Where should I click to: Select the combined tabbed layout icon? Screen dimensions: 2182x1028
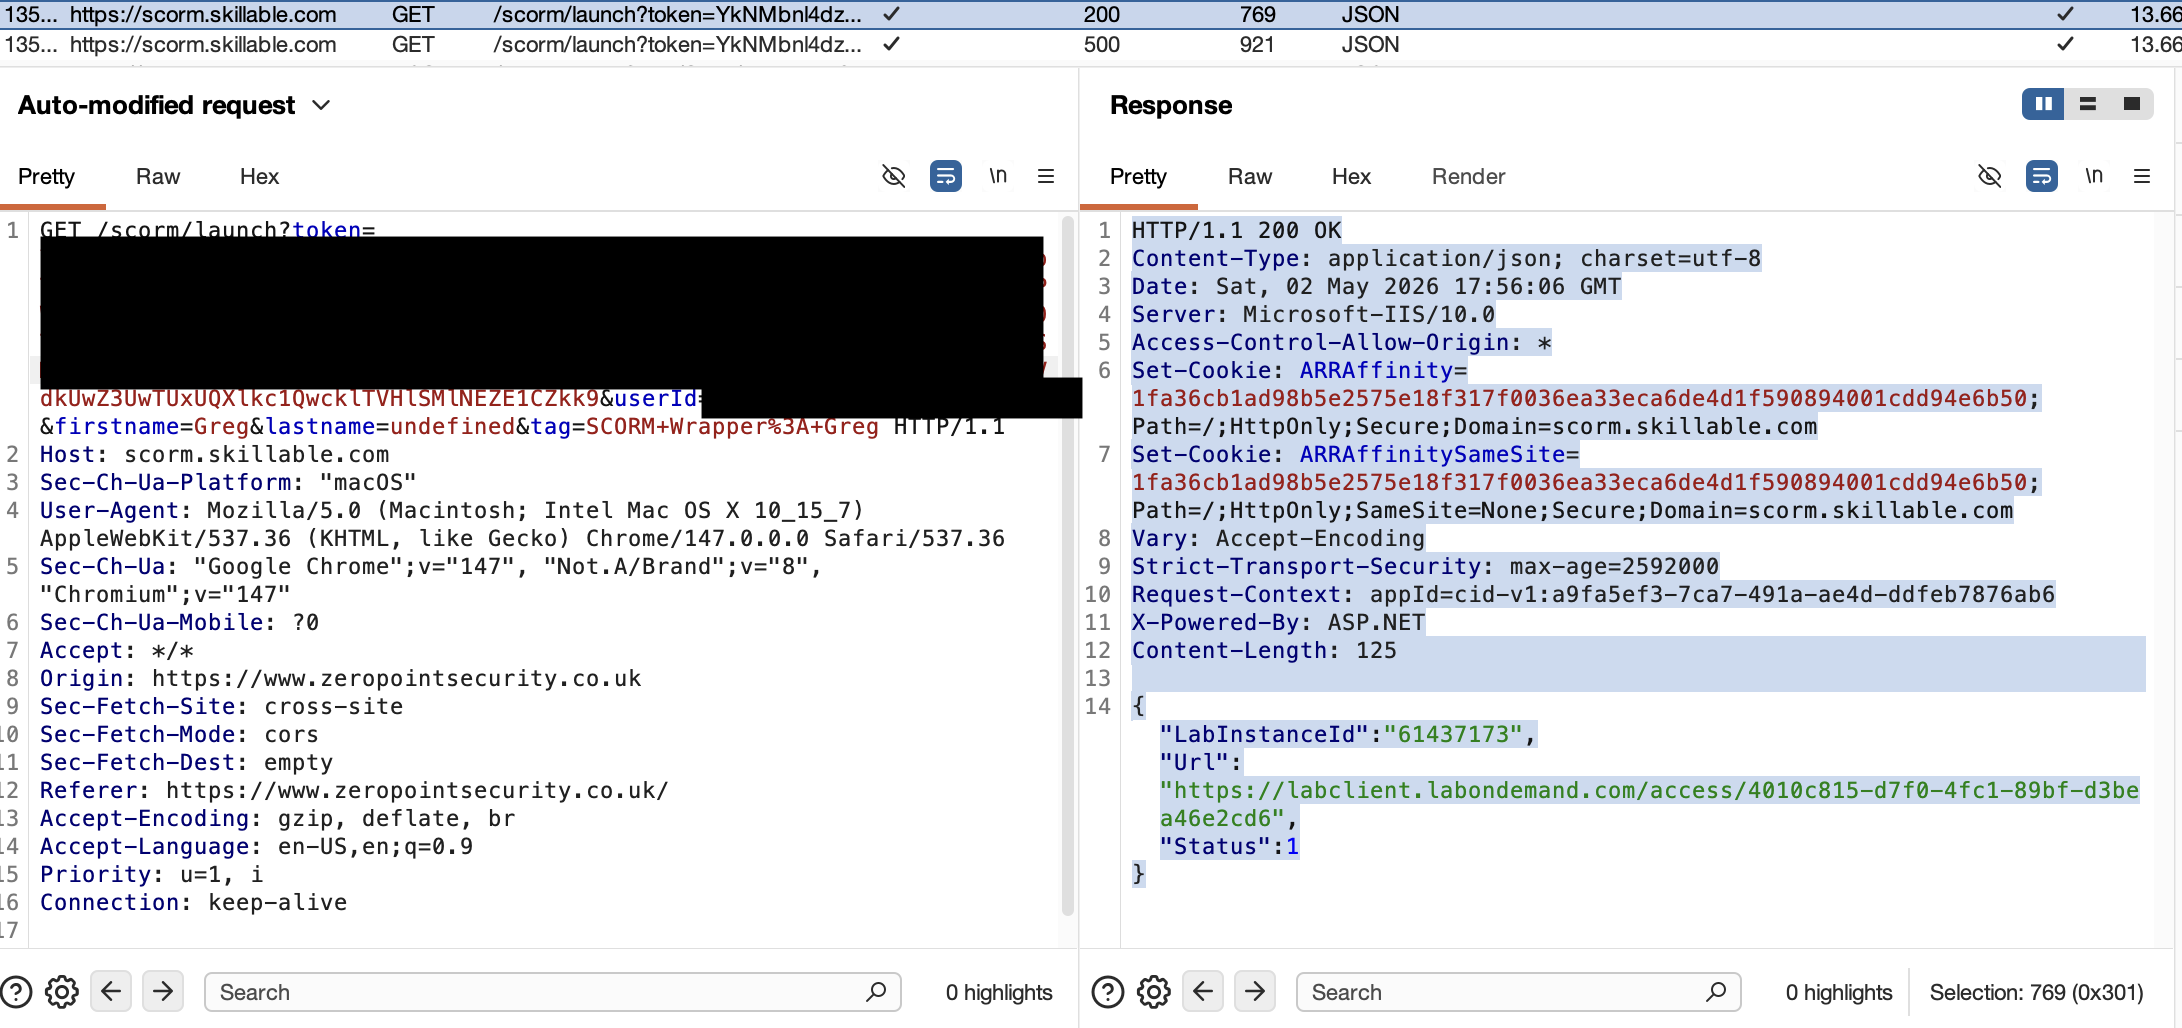(x=2132, y=104)
